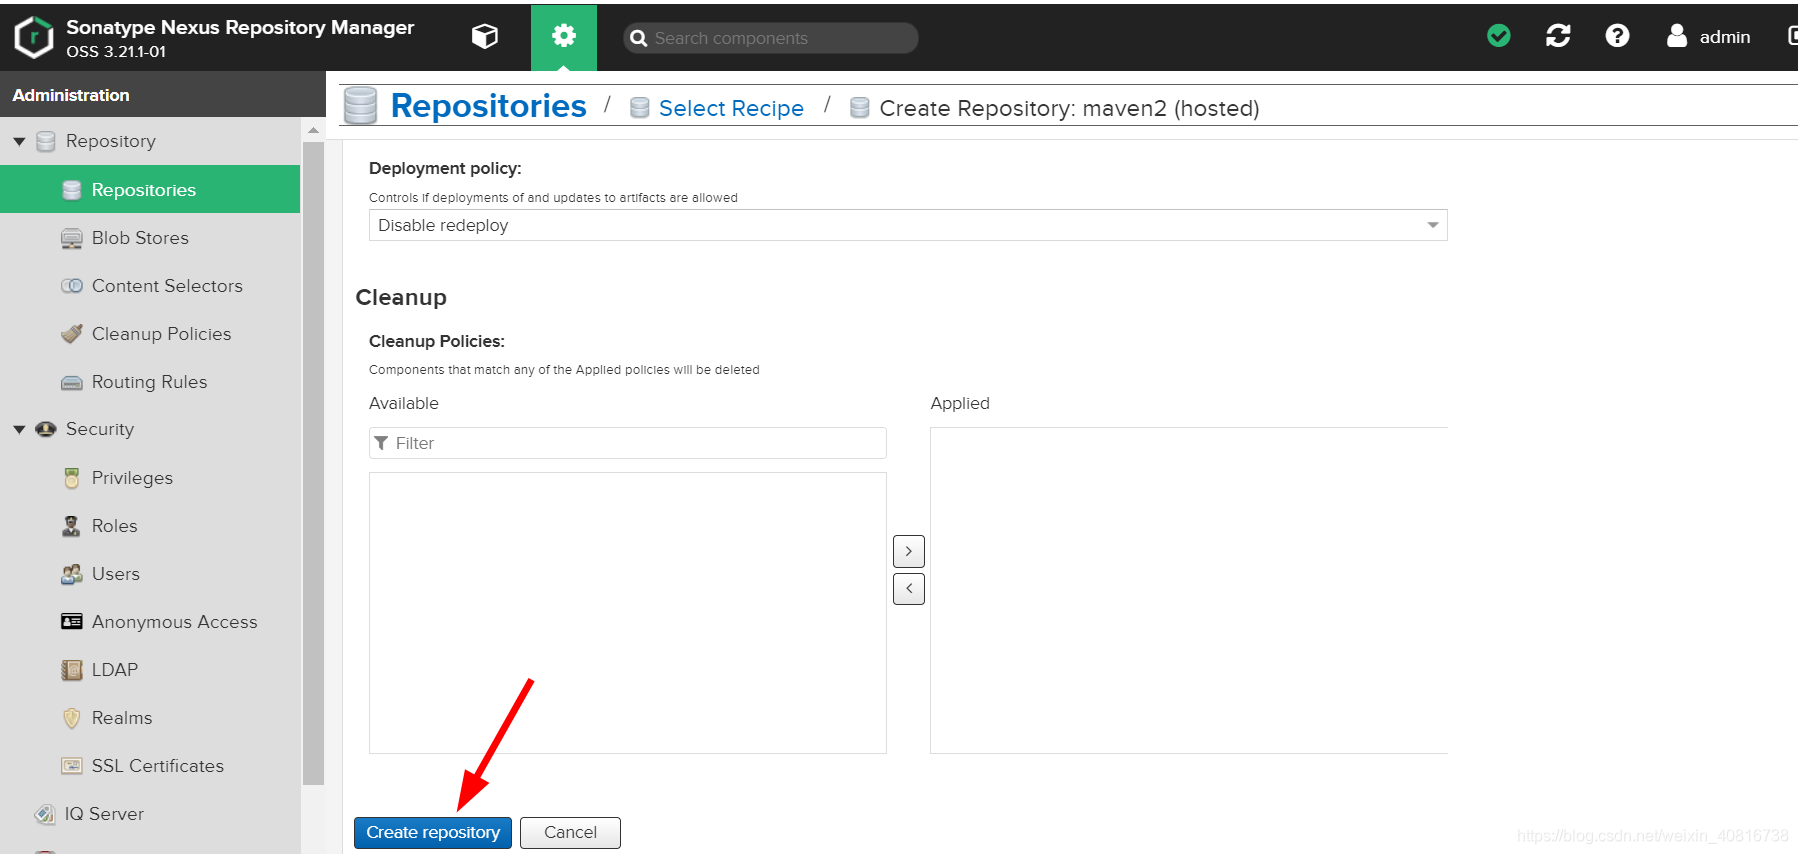Click the Nexus logo hexagon icon

(x=34, y=37)
